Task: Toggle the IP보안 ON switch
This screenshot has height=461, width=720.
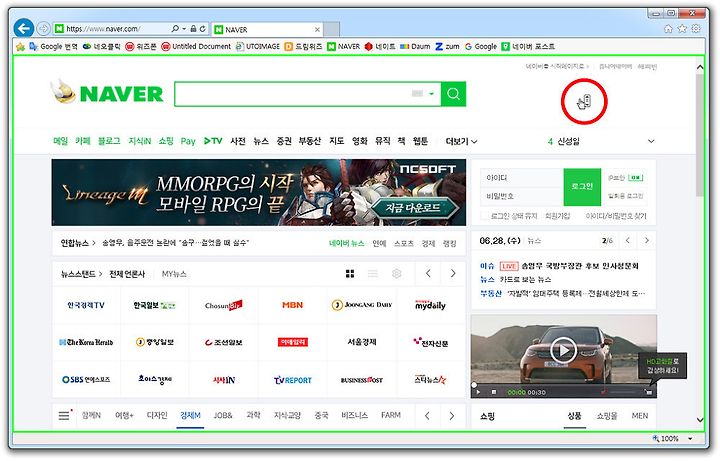Action: click(636, 178)
